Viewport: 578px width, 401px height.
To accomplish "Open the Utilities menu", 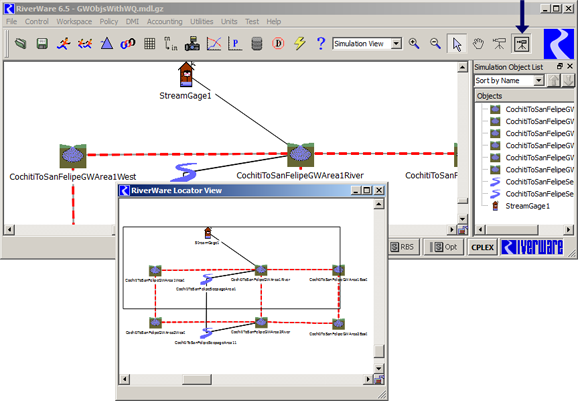I will click(202, 22).
